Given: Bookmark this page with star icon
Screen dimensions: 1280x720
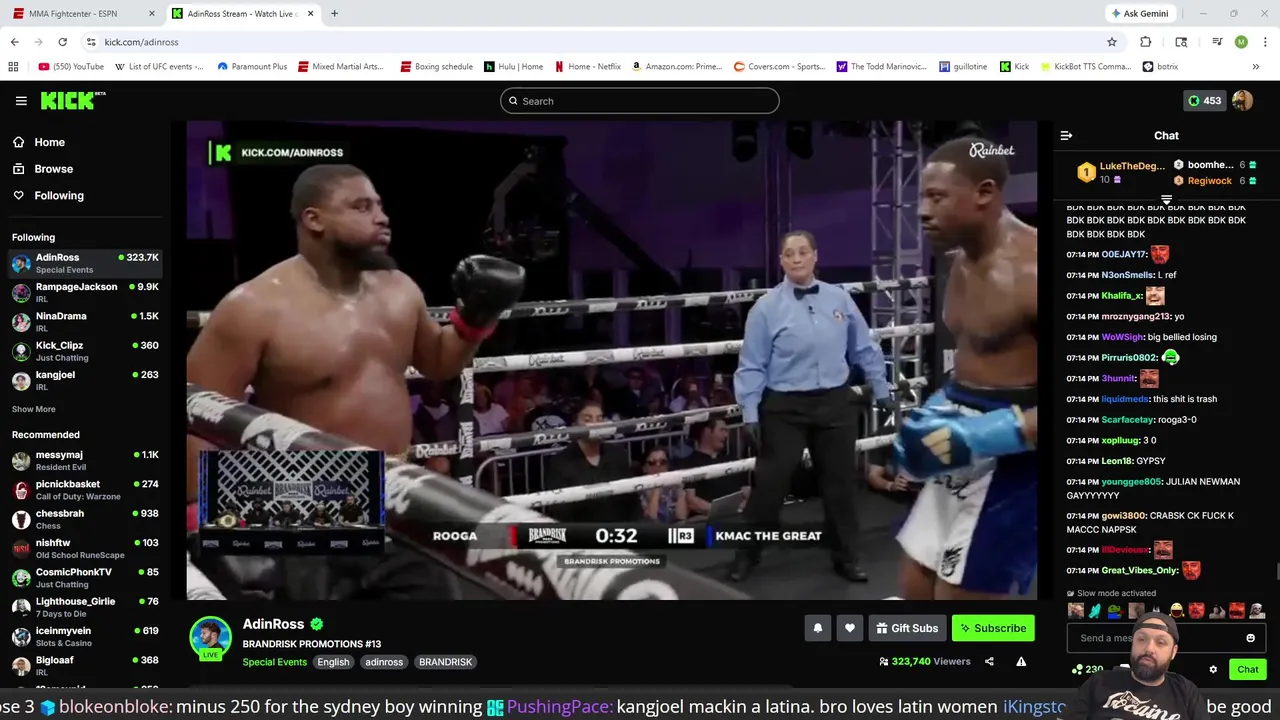Looking at the screenshot, I should click(x=1111, y=42).
